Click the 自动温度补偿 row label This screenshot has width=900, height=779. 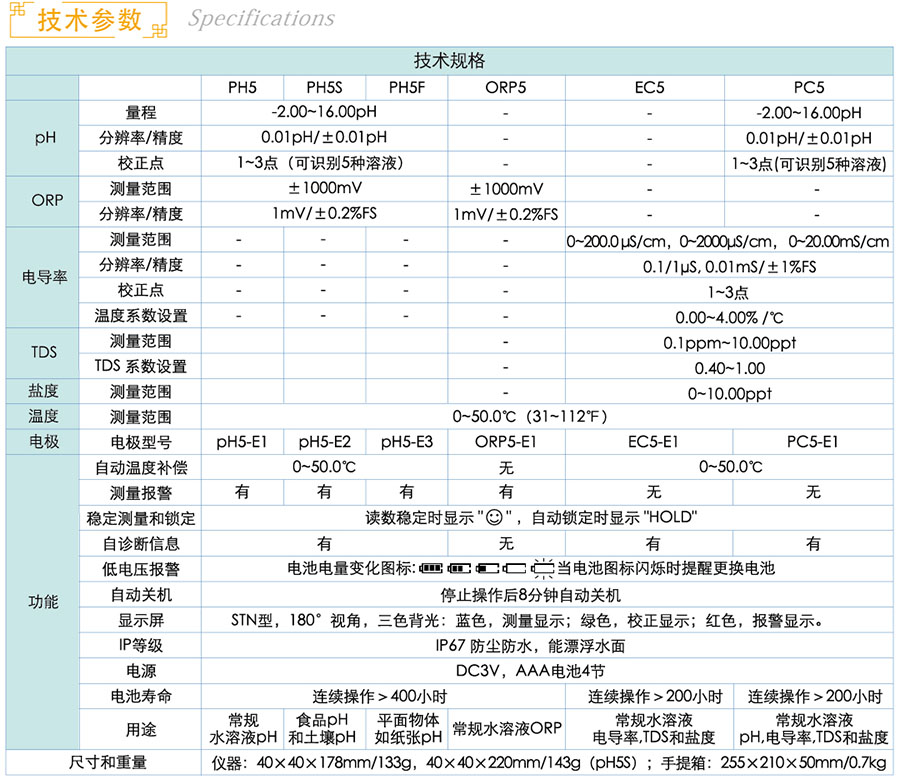(x=141, y=467)
